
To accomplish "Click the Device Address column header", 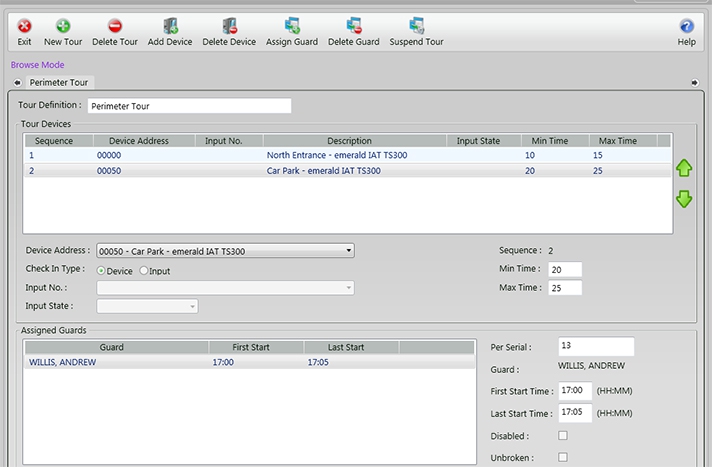I will pos(144,141).
